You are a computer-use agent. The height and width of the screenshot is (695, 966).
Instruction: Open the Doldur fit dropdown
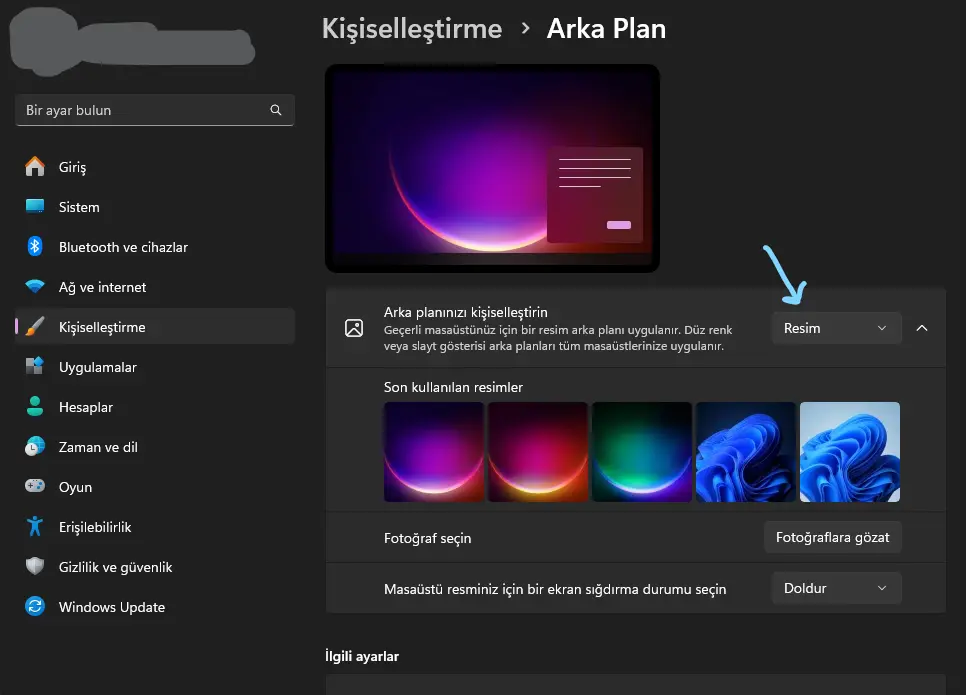coord(836,588)
